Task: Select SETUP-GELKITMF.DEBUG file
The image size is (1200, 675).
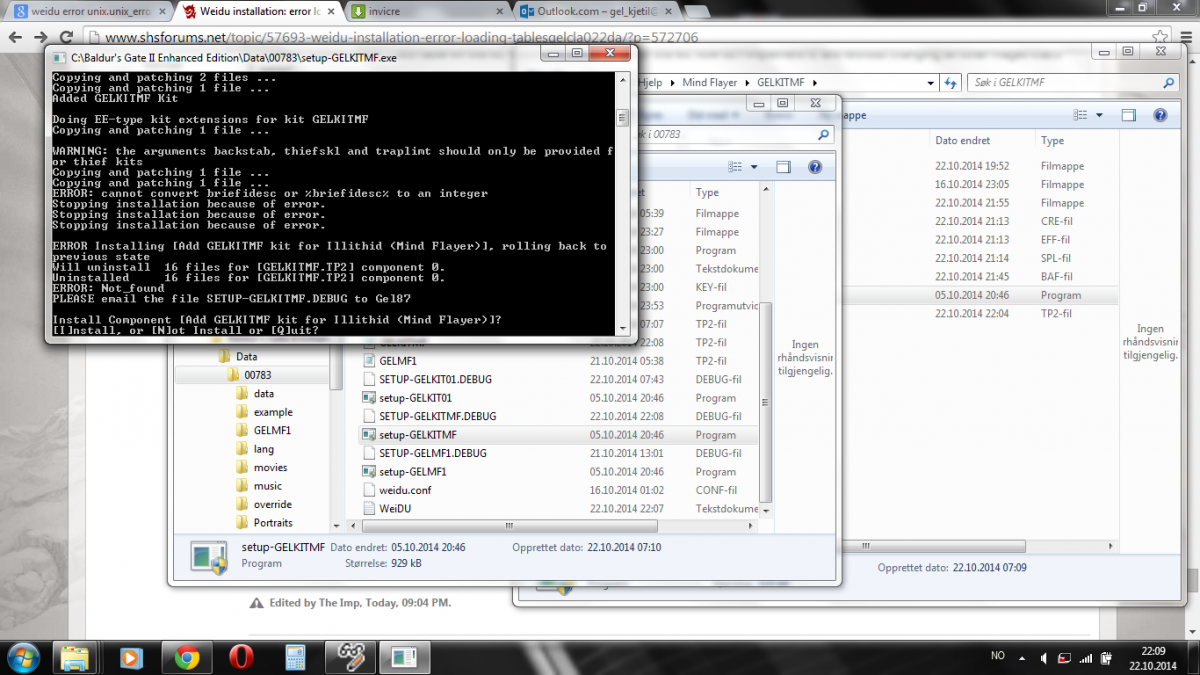Action: [x=558, y=416]
